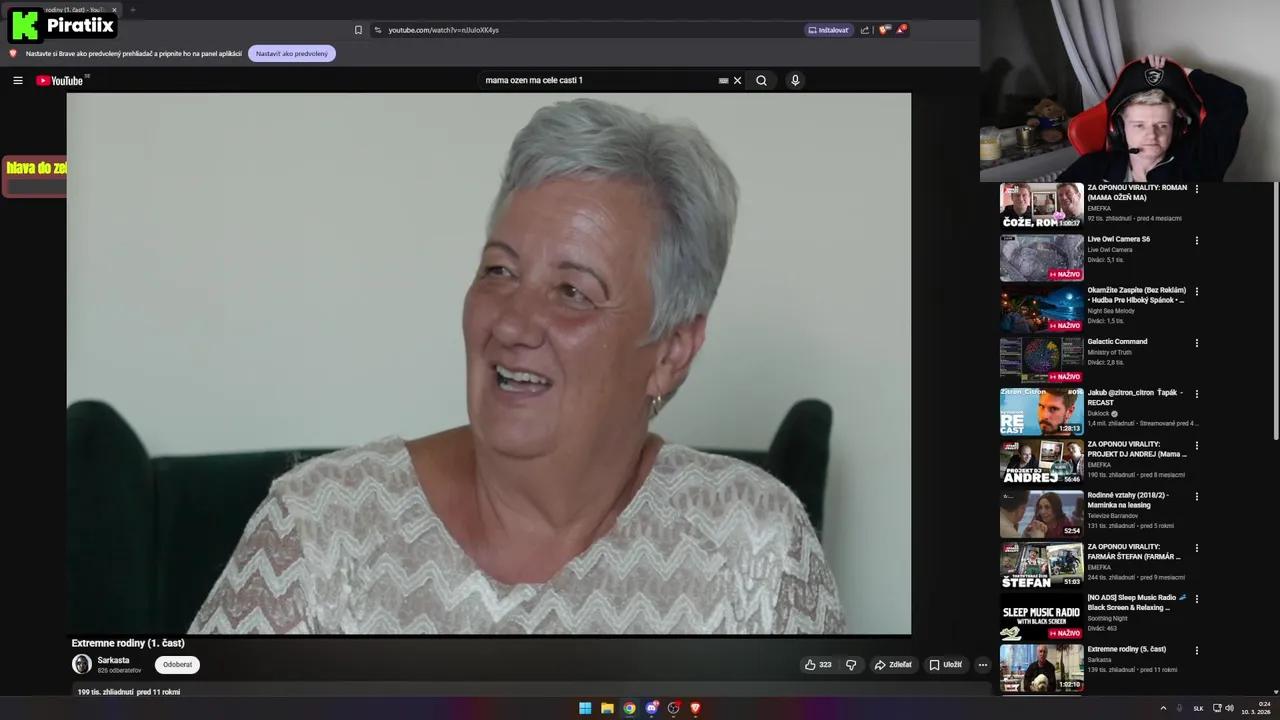The width and height of the screenshot is (1280, 720).
Task: Bookmark this page in the address bar
Action: pyautogui.click(x=358, y=30)
